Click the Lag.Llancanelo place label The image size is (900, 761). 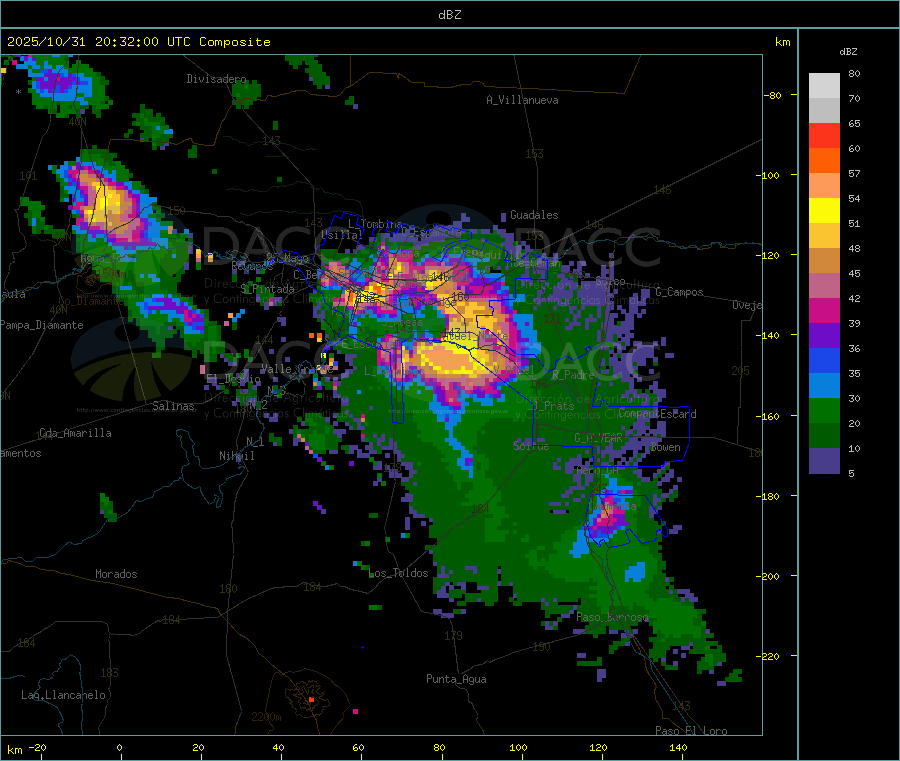(63, 696)
